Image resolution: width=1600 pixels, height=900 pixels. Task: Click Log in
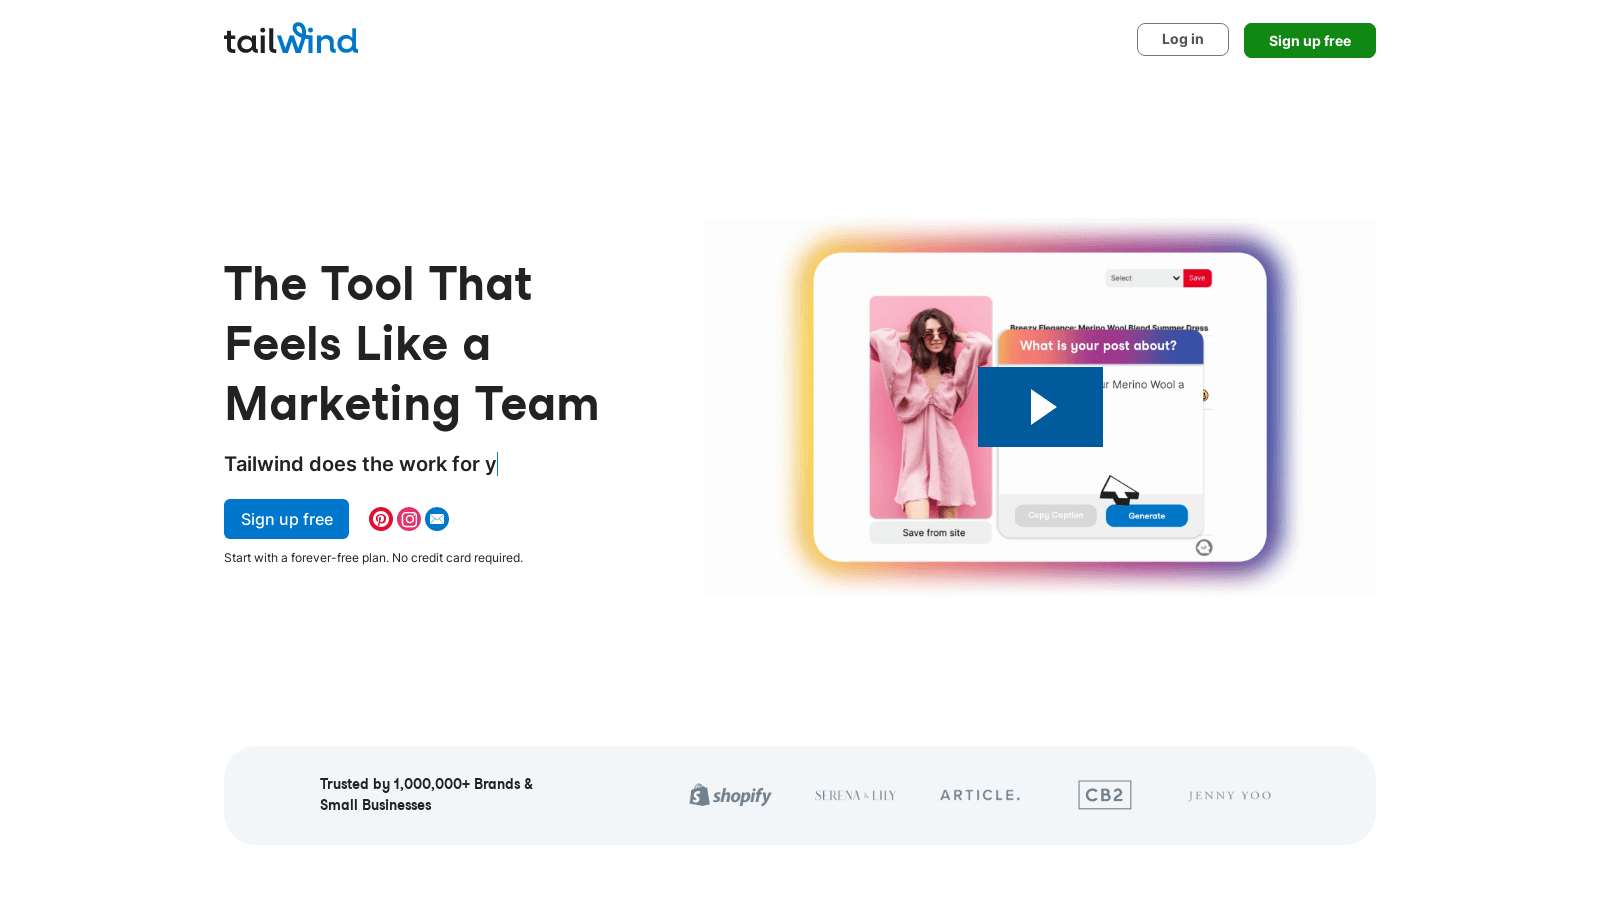click(x=1182, y=40)
